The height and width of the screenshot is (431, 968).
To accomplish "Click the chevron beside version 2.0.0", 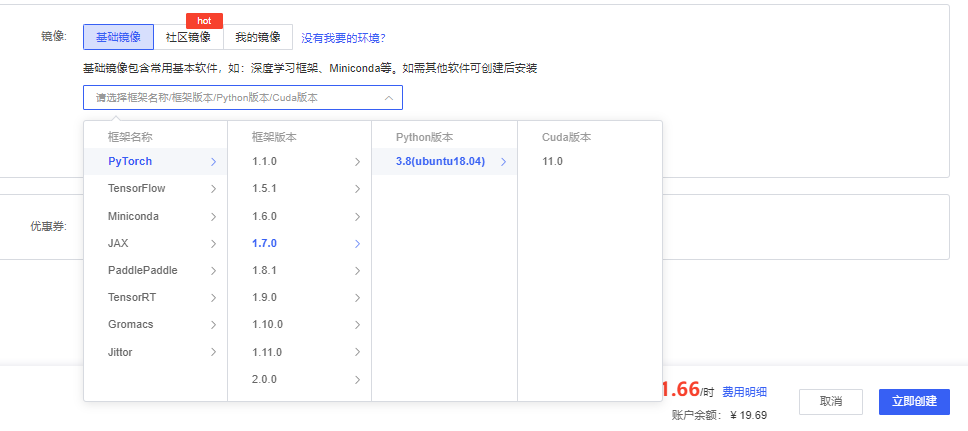I will 357,380.
